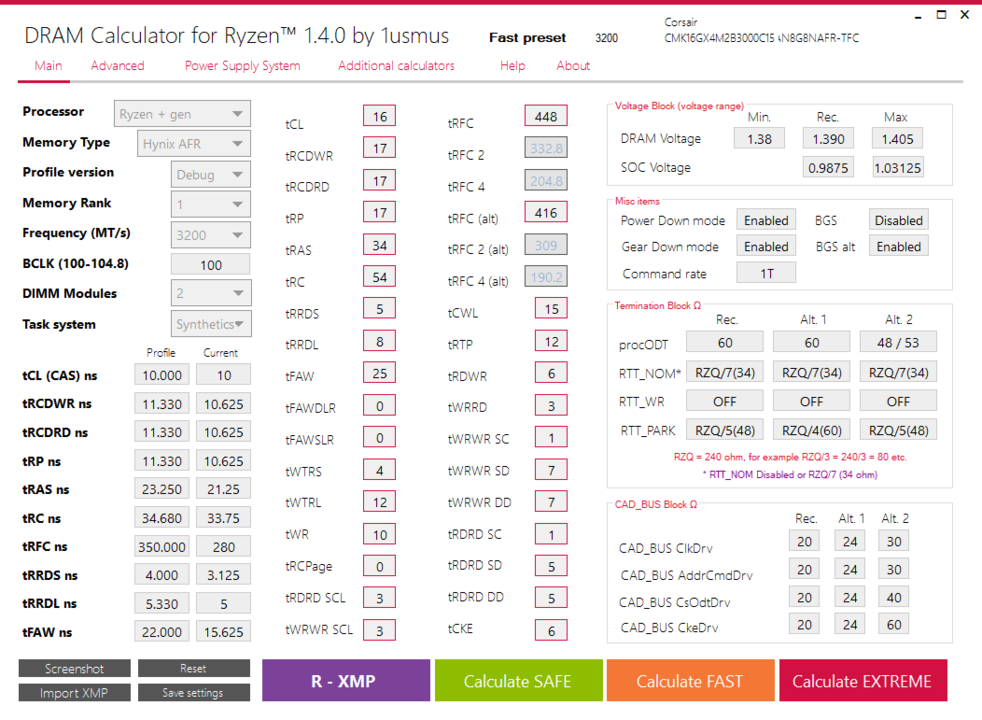This screenshot has width=982, height=720.
Task: Expand the Task system dropdown
Action: [x=210, y=324]
